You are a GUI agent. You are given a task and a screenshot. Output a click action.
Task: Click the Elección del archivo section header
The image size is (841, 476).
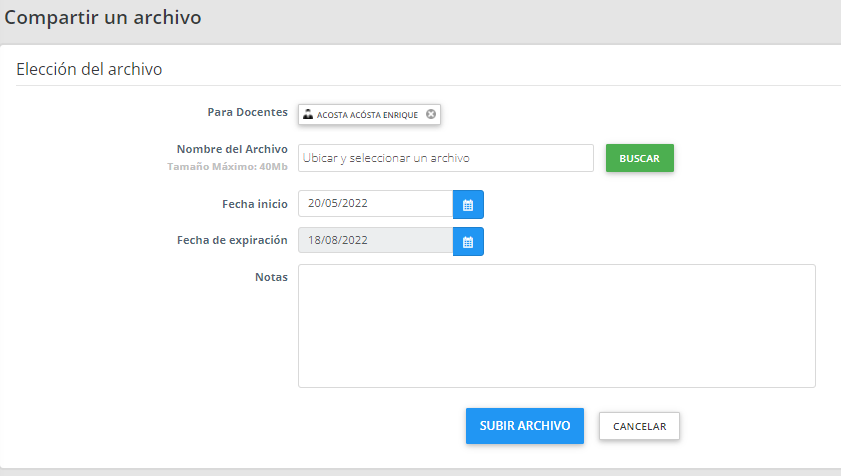(x=89, y=70)
